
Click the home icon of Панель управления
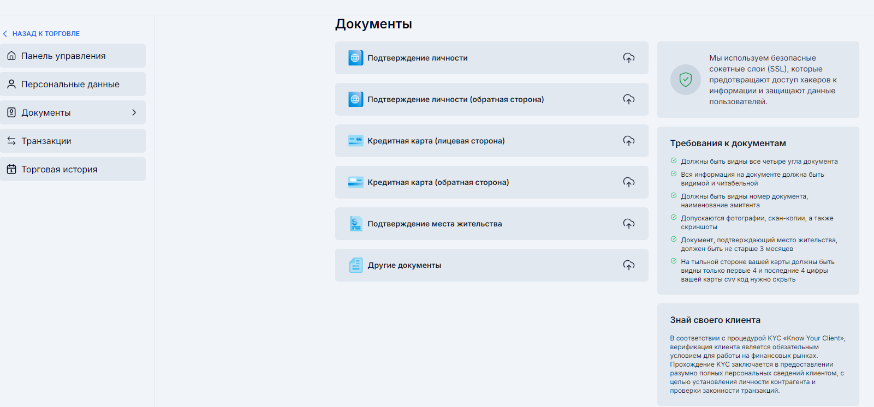click(x=11, y=56)
